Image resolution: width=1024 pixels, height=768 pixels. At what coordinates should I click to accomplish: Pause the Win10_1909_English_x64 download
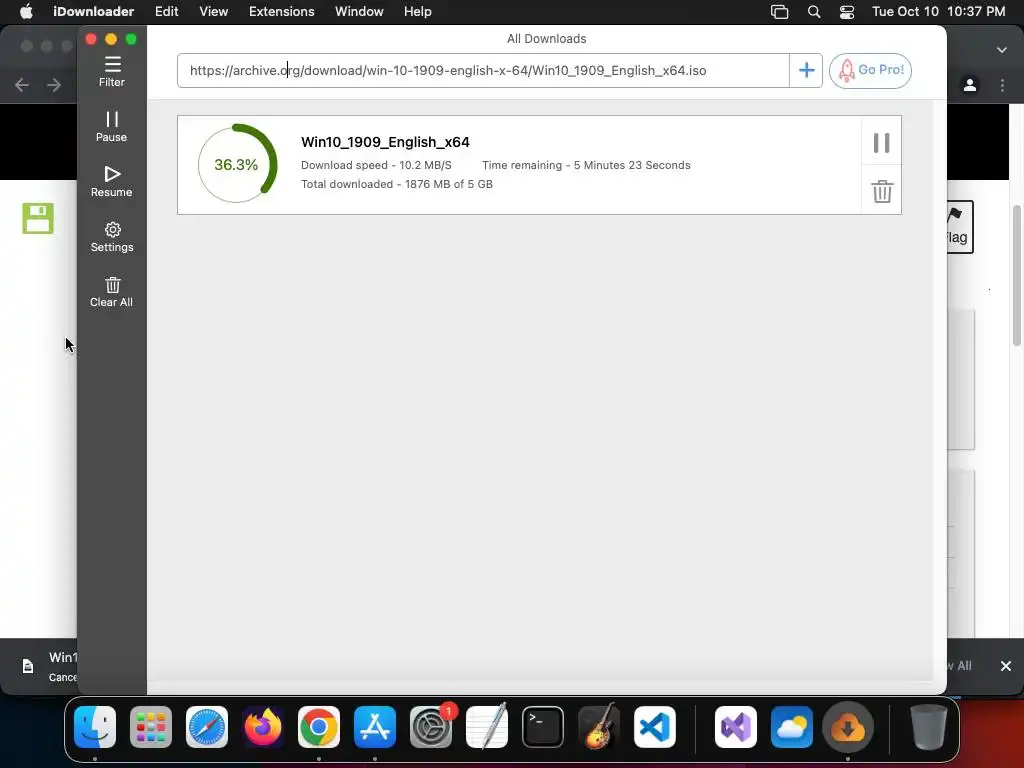(x=882, y=142)
